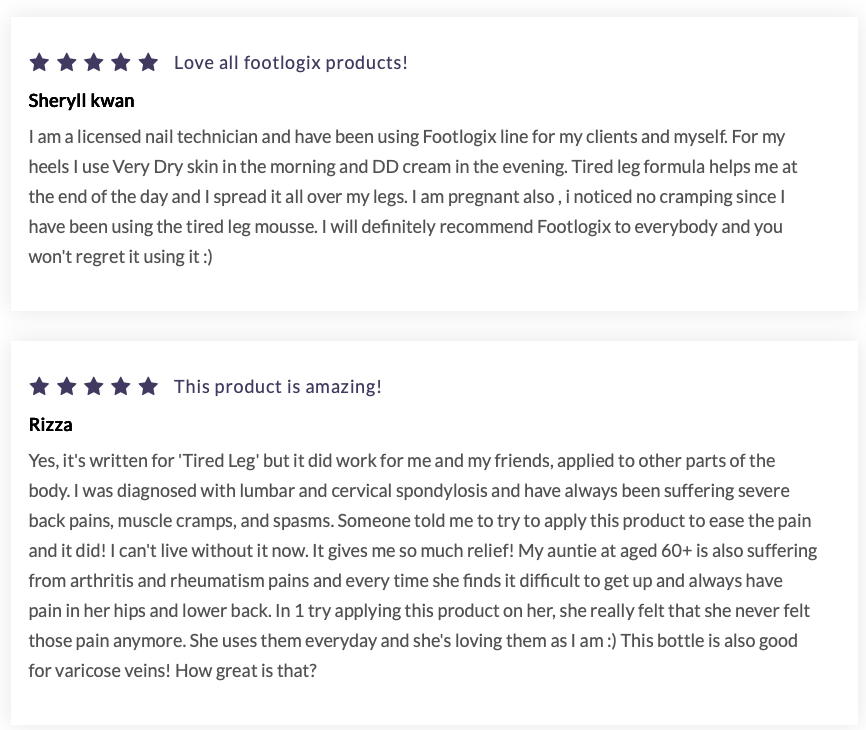
Task: Click 'Love all footlogix products!' review title
Action: click(290, 62)
